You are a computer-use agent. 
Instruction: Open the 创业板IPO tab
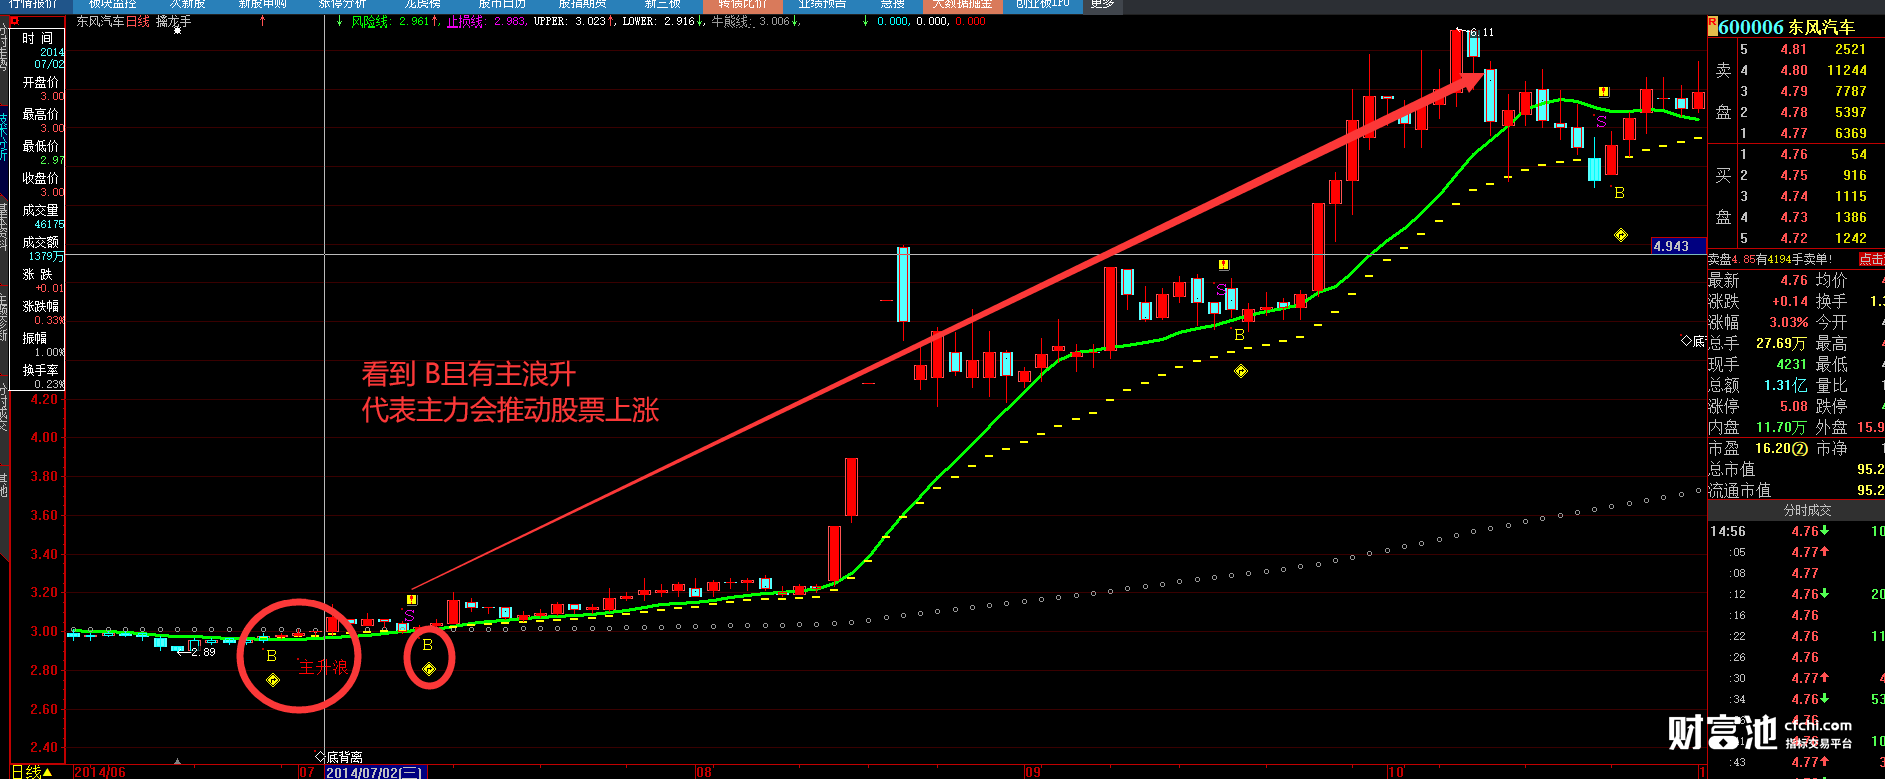tap(1043, 5)
